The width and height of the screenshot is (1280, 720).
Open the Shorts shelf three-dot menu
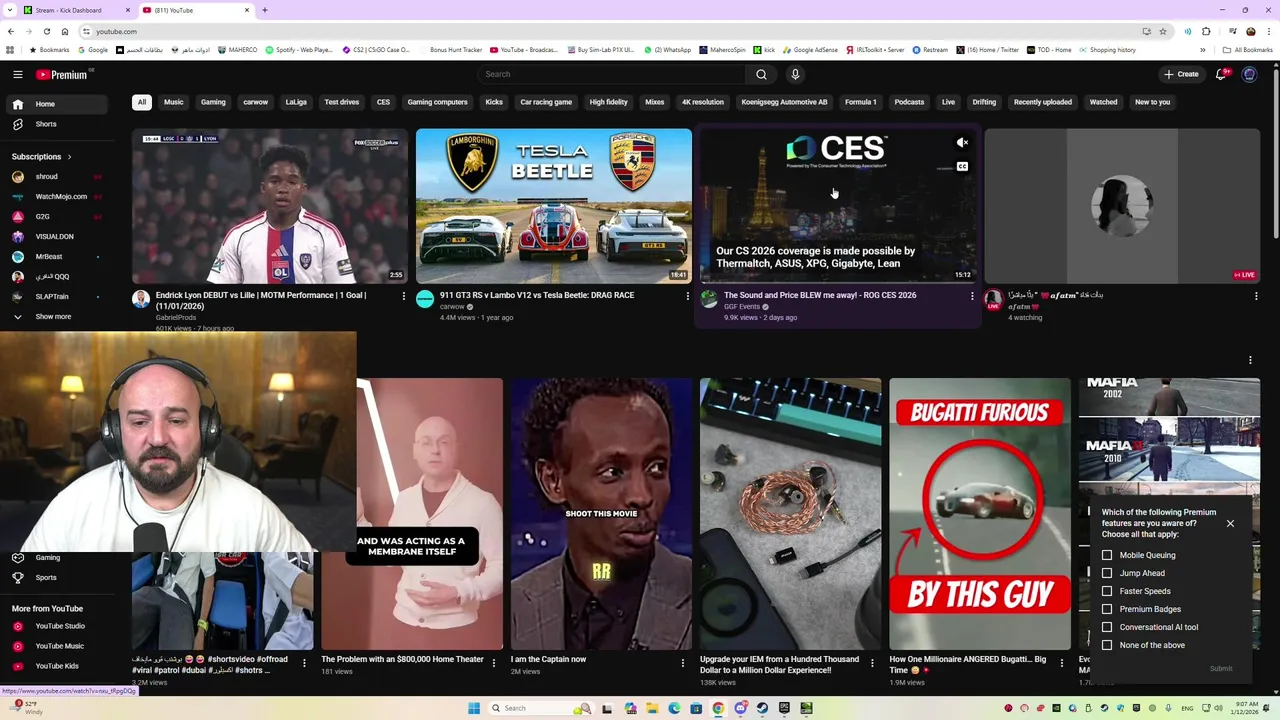coord(1250,360)
